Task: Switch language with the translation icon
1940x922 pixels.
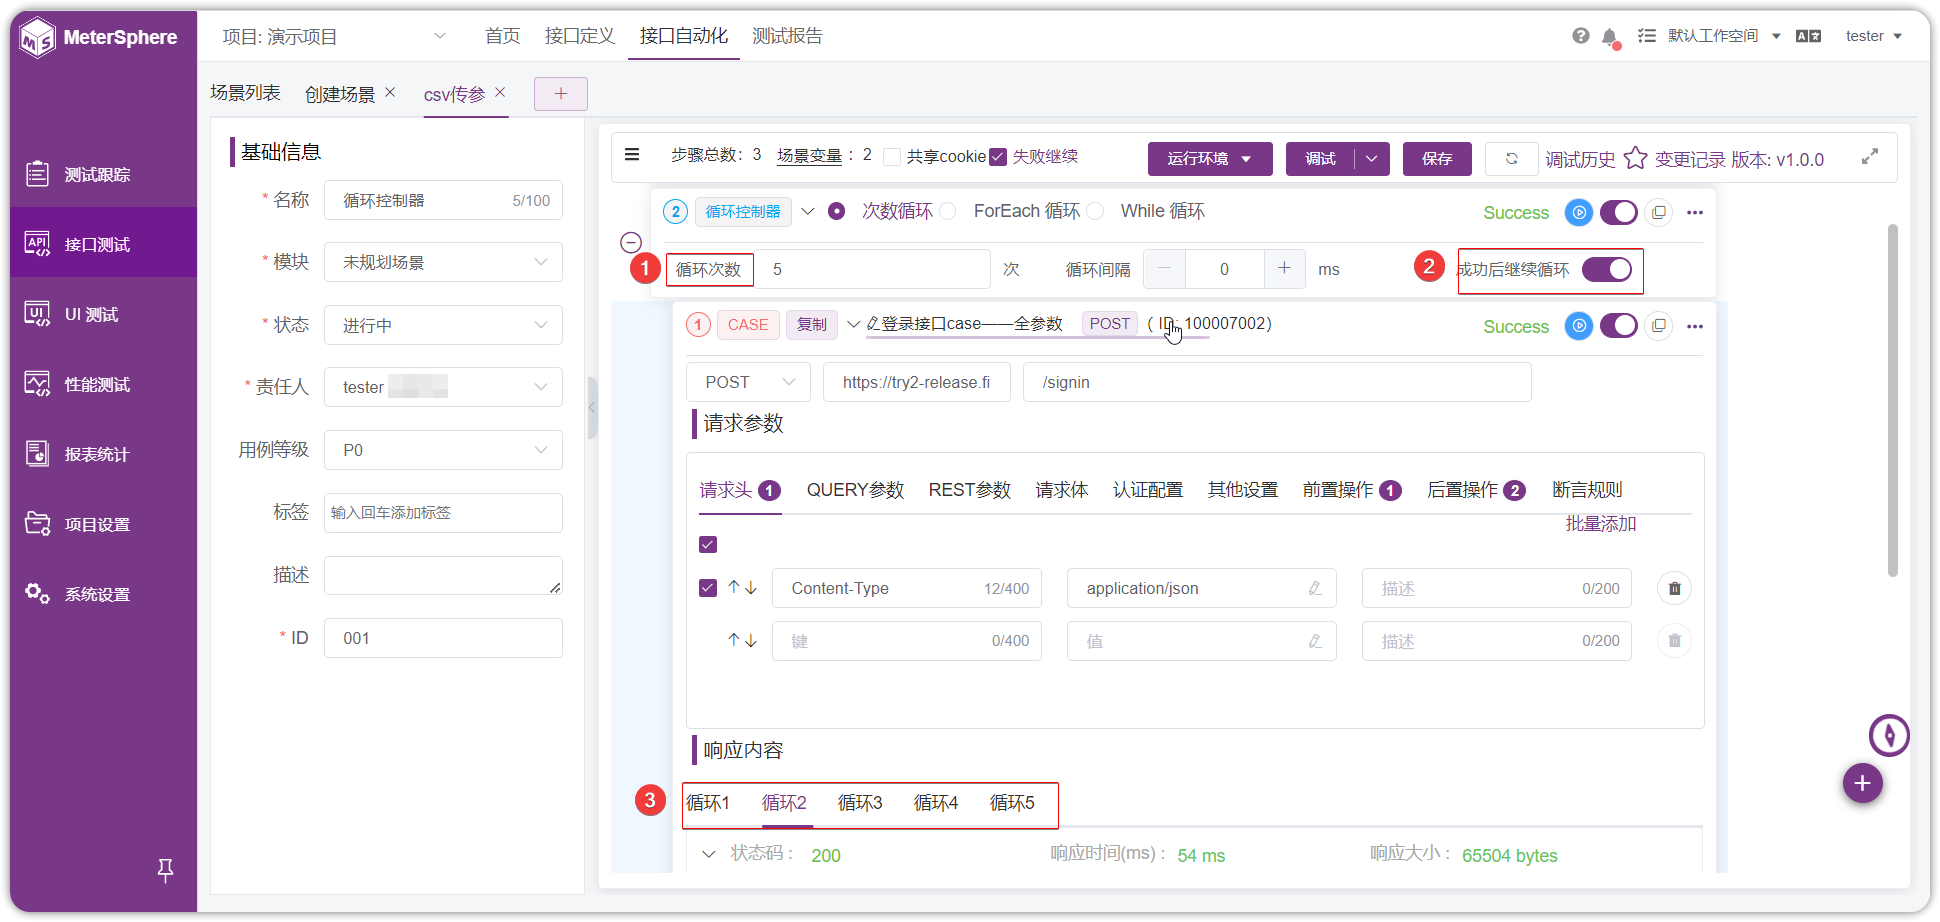Action: click(1808, 36)
